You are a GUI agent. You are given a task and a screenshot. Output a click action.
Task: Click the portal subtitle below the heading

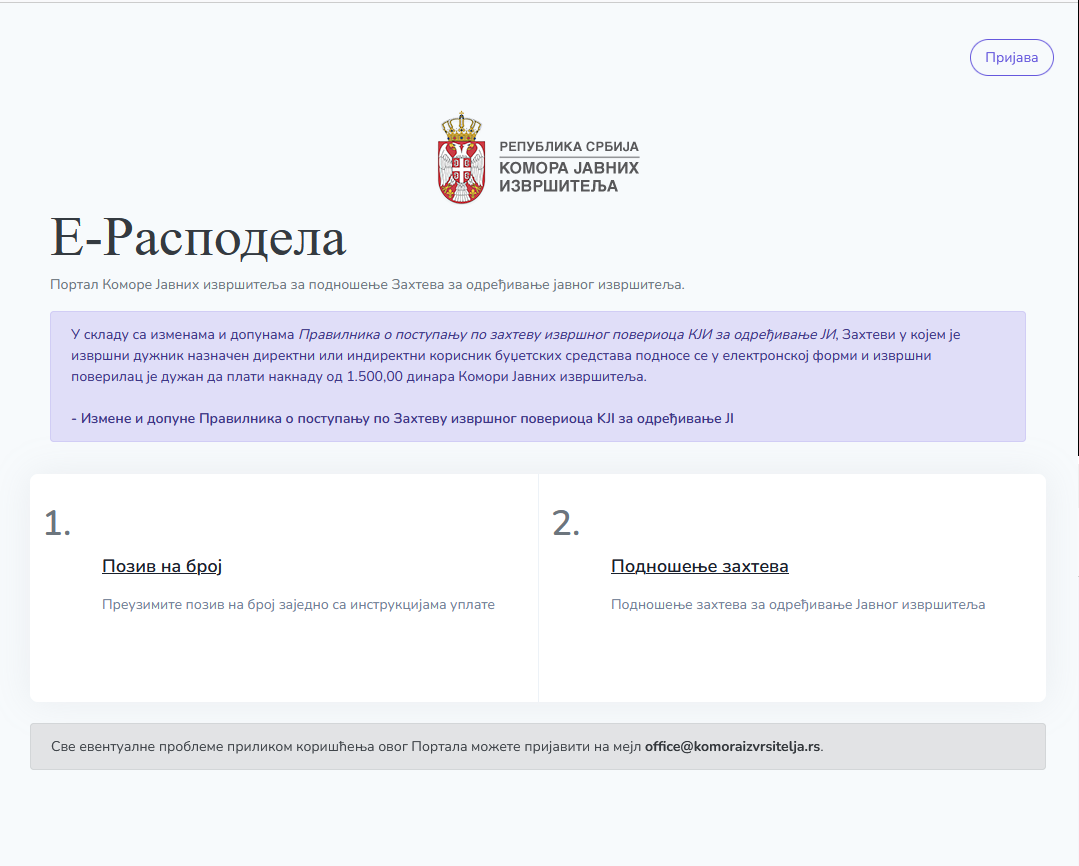coord(367,284)
